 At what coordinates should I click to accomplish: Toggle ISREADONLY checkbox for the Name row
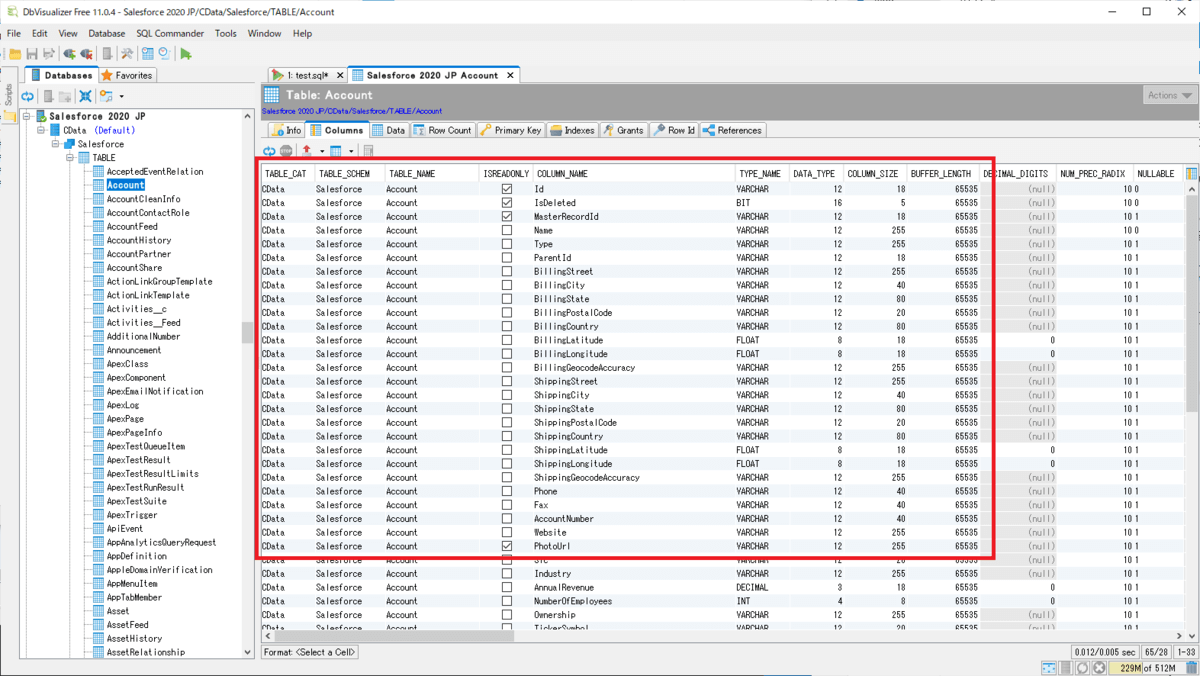(507, 230)
